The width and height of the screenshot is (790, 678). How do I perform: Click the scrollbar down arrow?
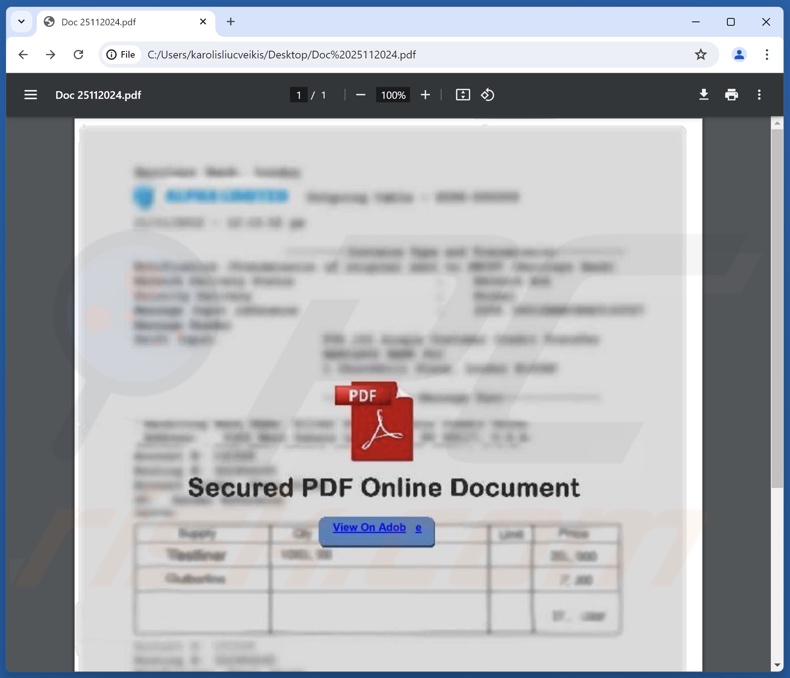tap(777, 665)
